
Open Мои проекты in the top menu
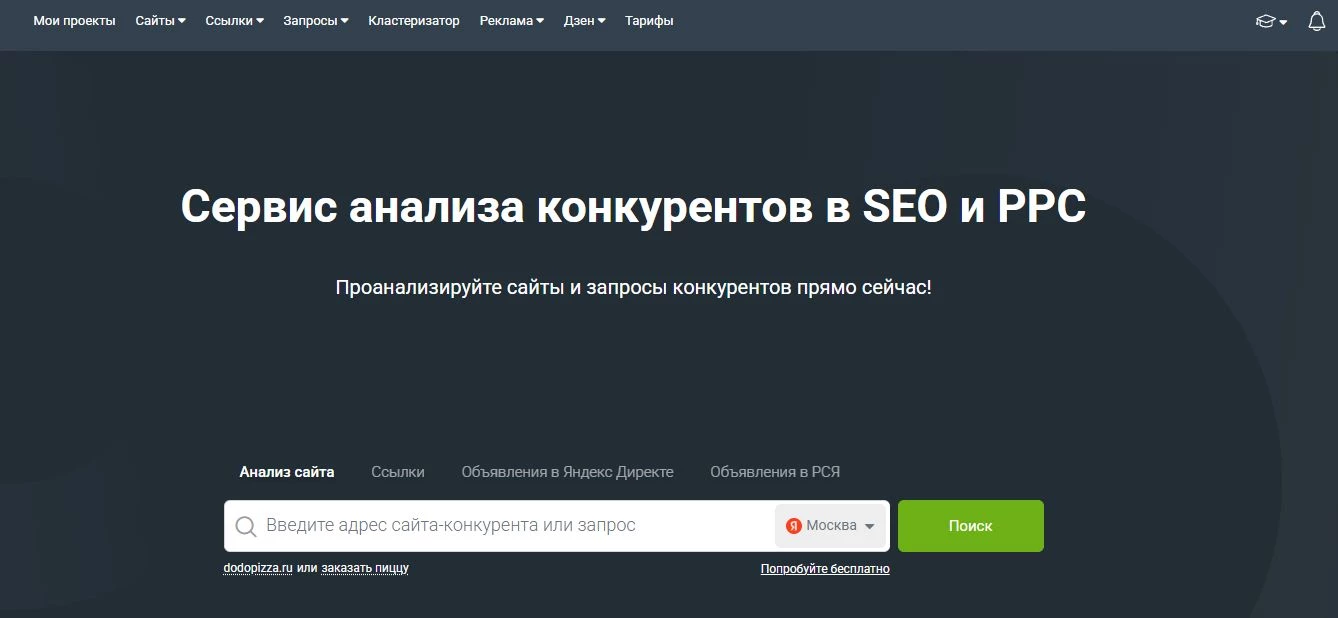click(74, 20)
